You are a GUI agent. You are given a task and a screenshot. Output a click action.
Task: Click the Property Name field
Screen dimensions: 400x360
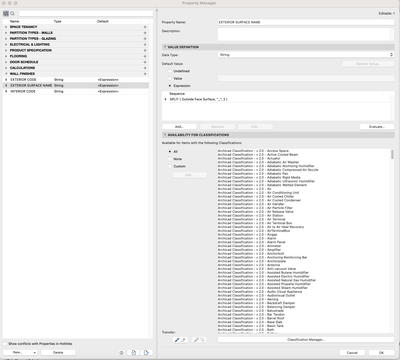306,22
